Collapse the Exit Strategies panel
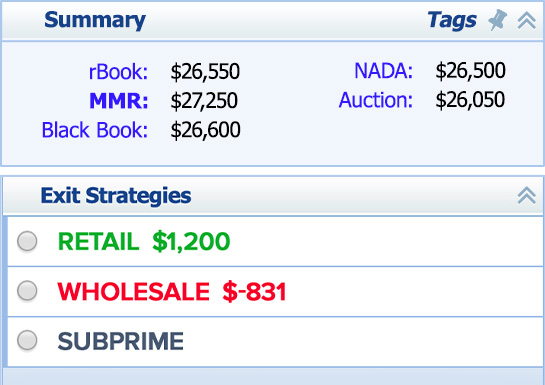The height and width of the screenshot is (385, 545). coord(527,195)
